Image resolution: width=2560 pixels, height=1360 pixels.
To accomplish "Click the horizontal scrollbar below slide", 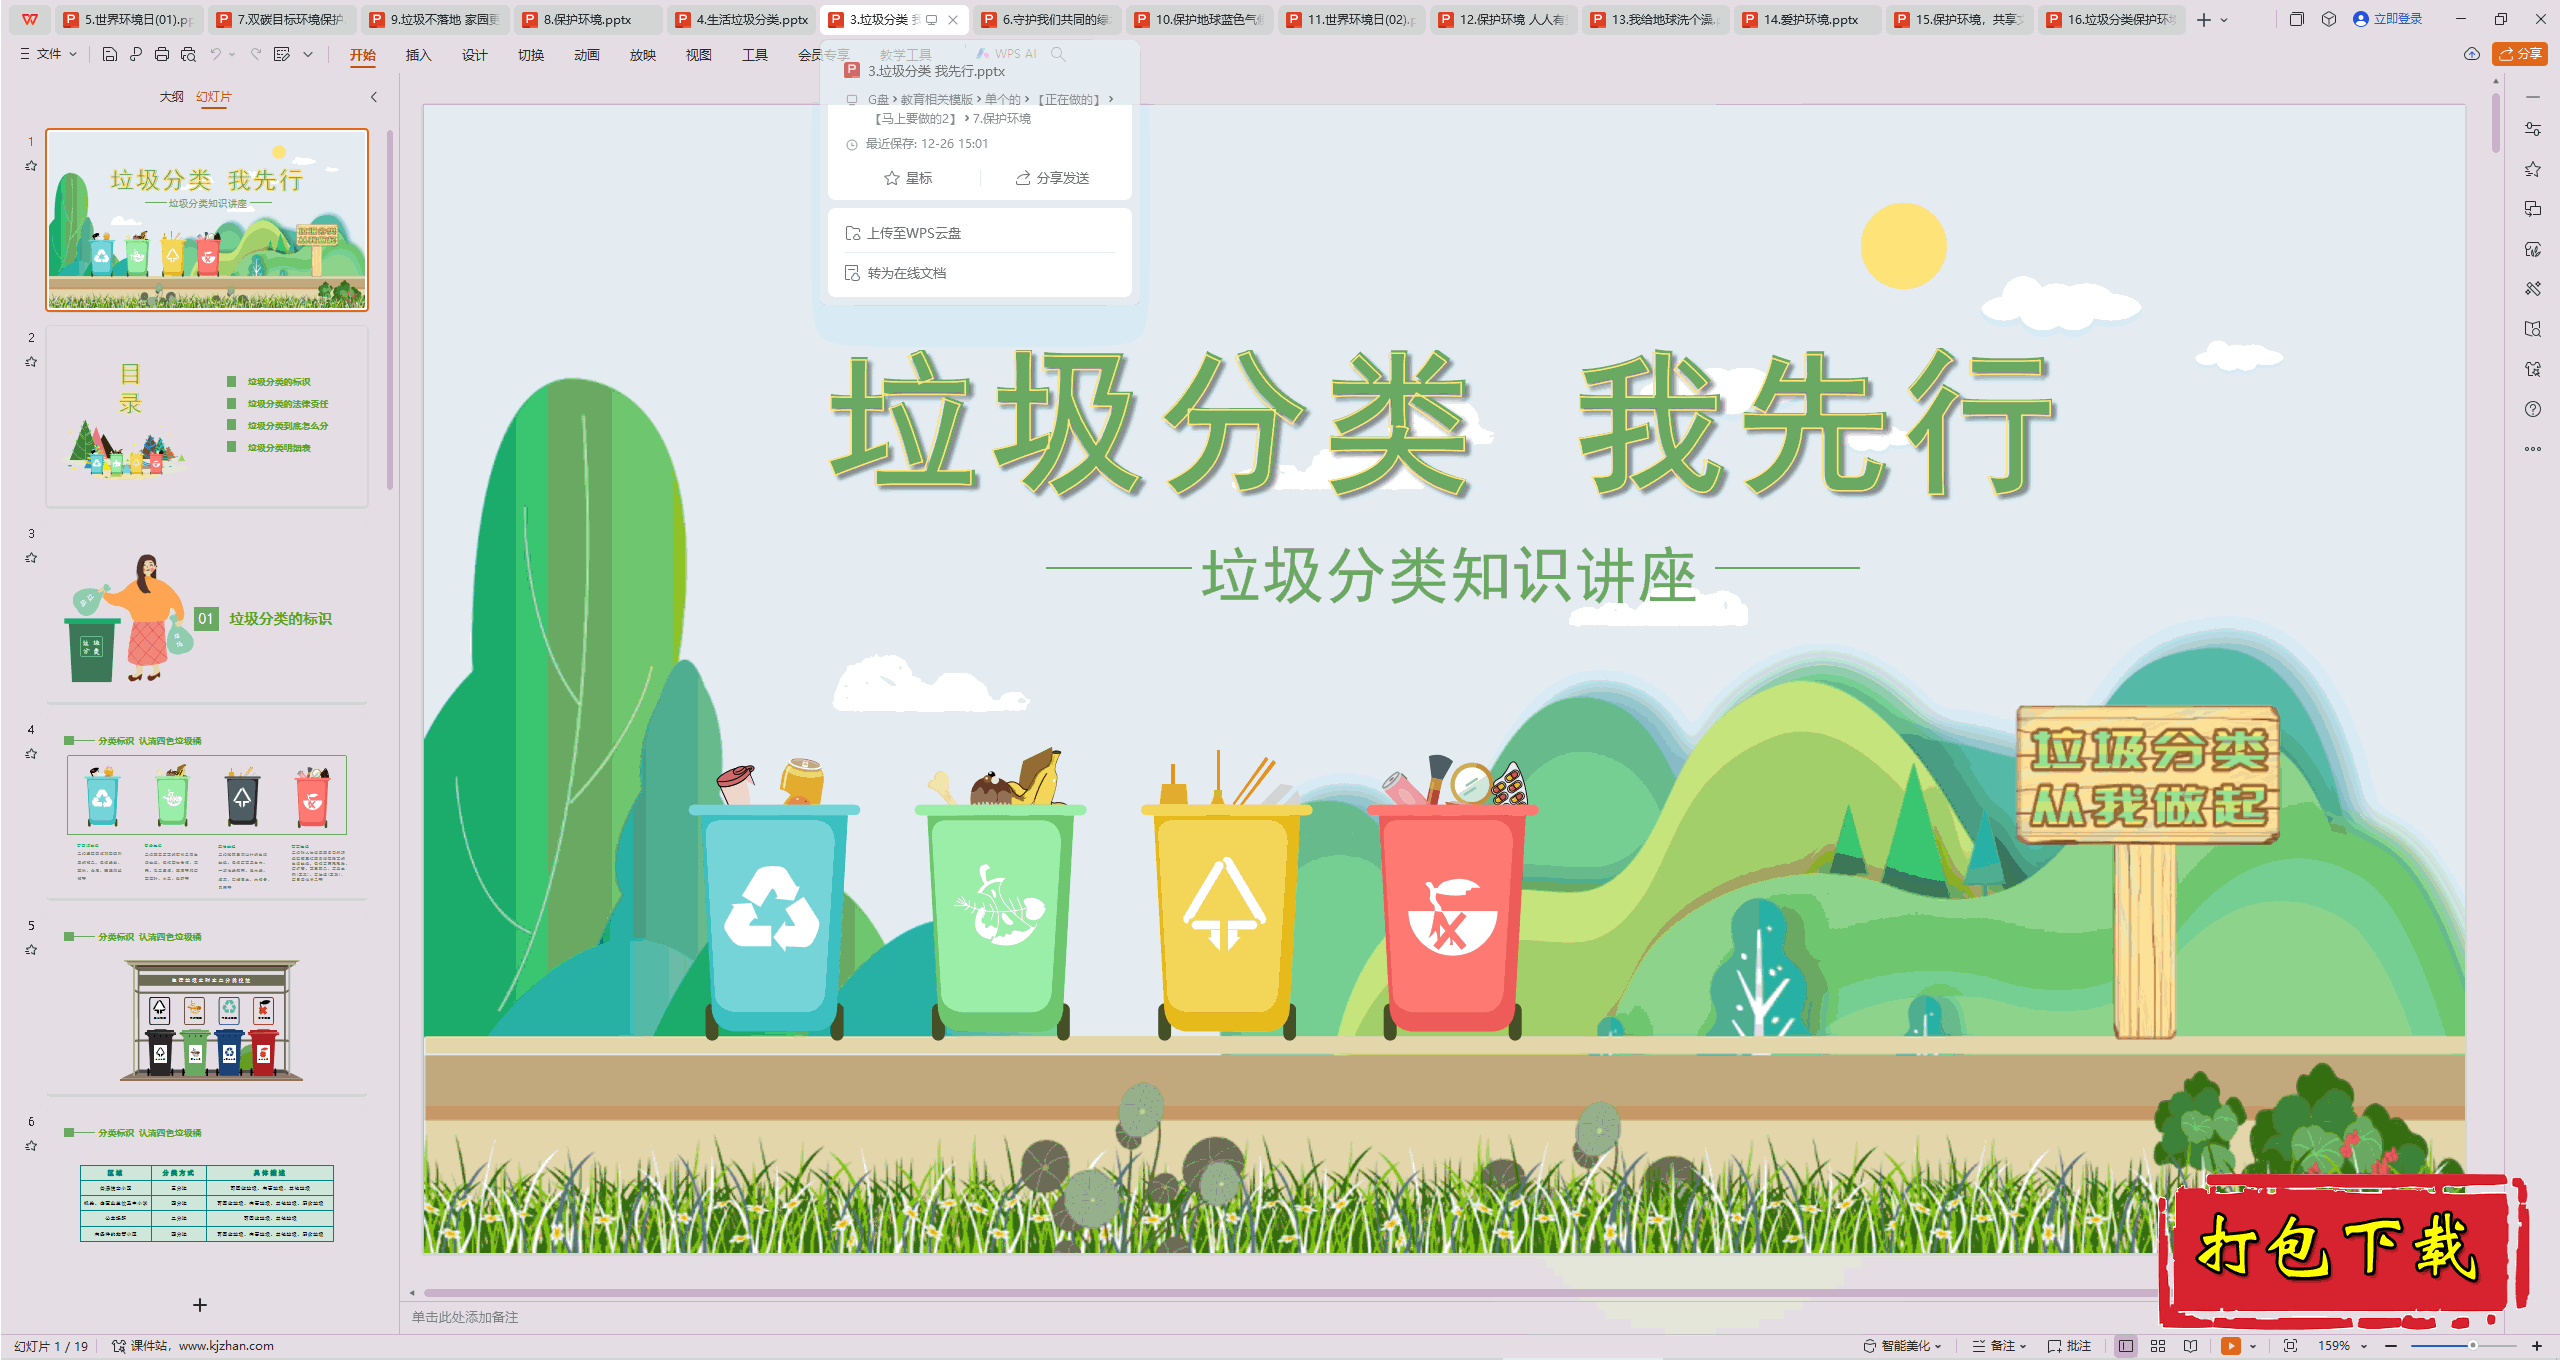I will (1290, 1293).
